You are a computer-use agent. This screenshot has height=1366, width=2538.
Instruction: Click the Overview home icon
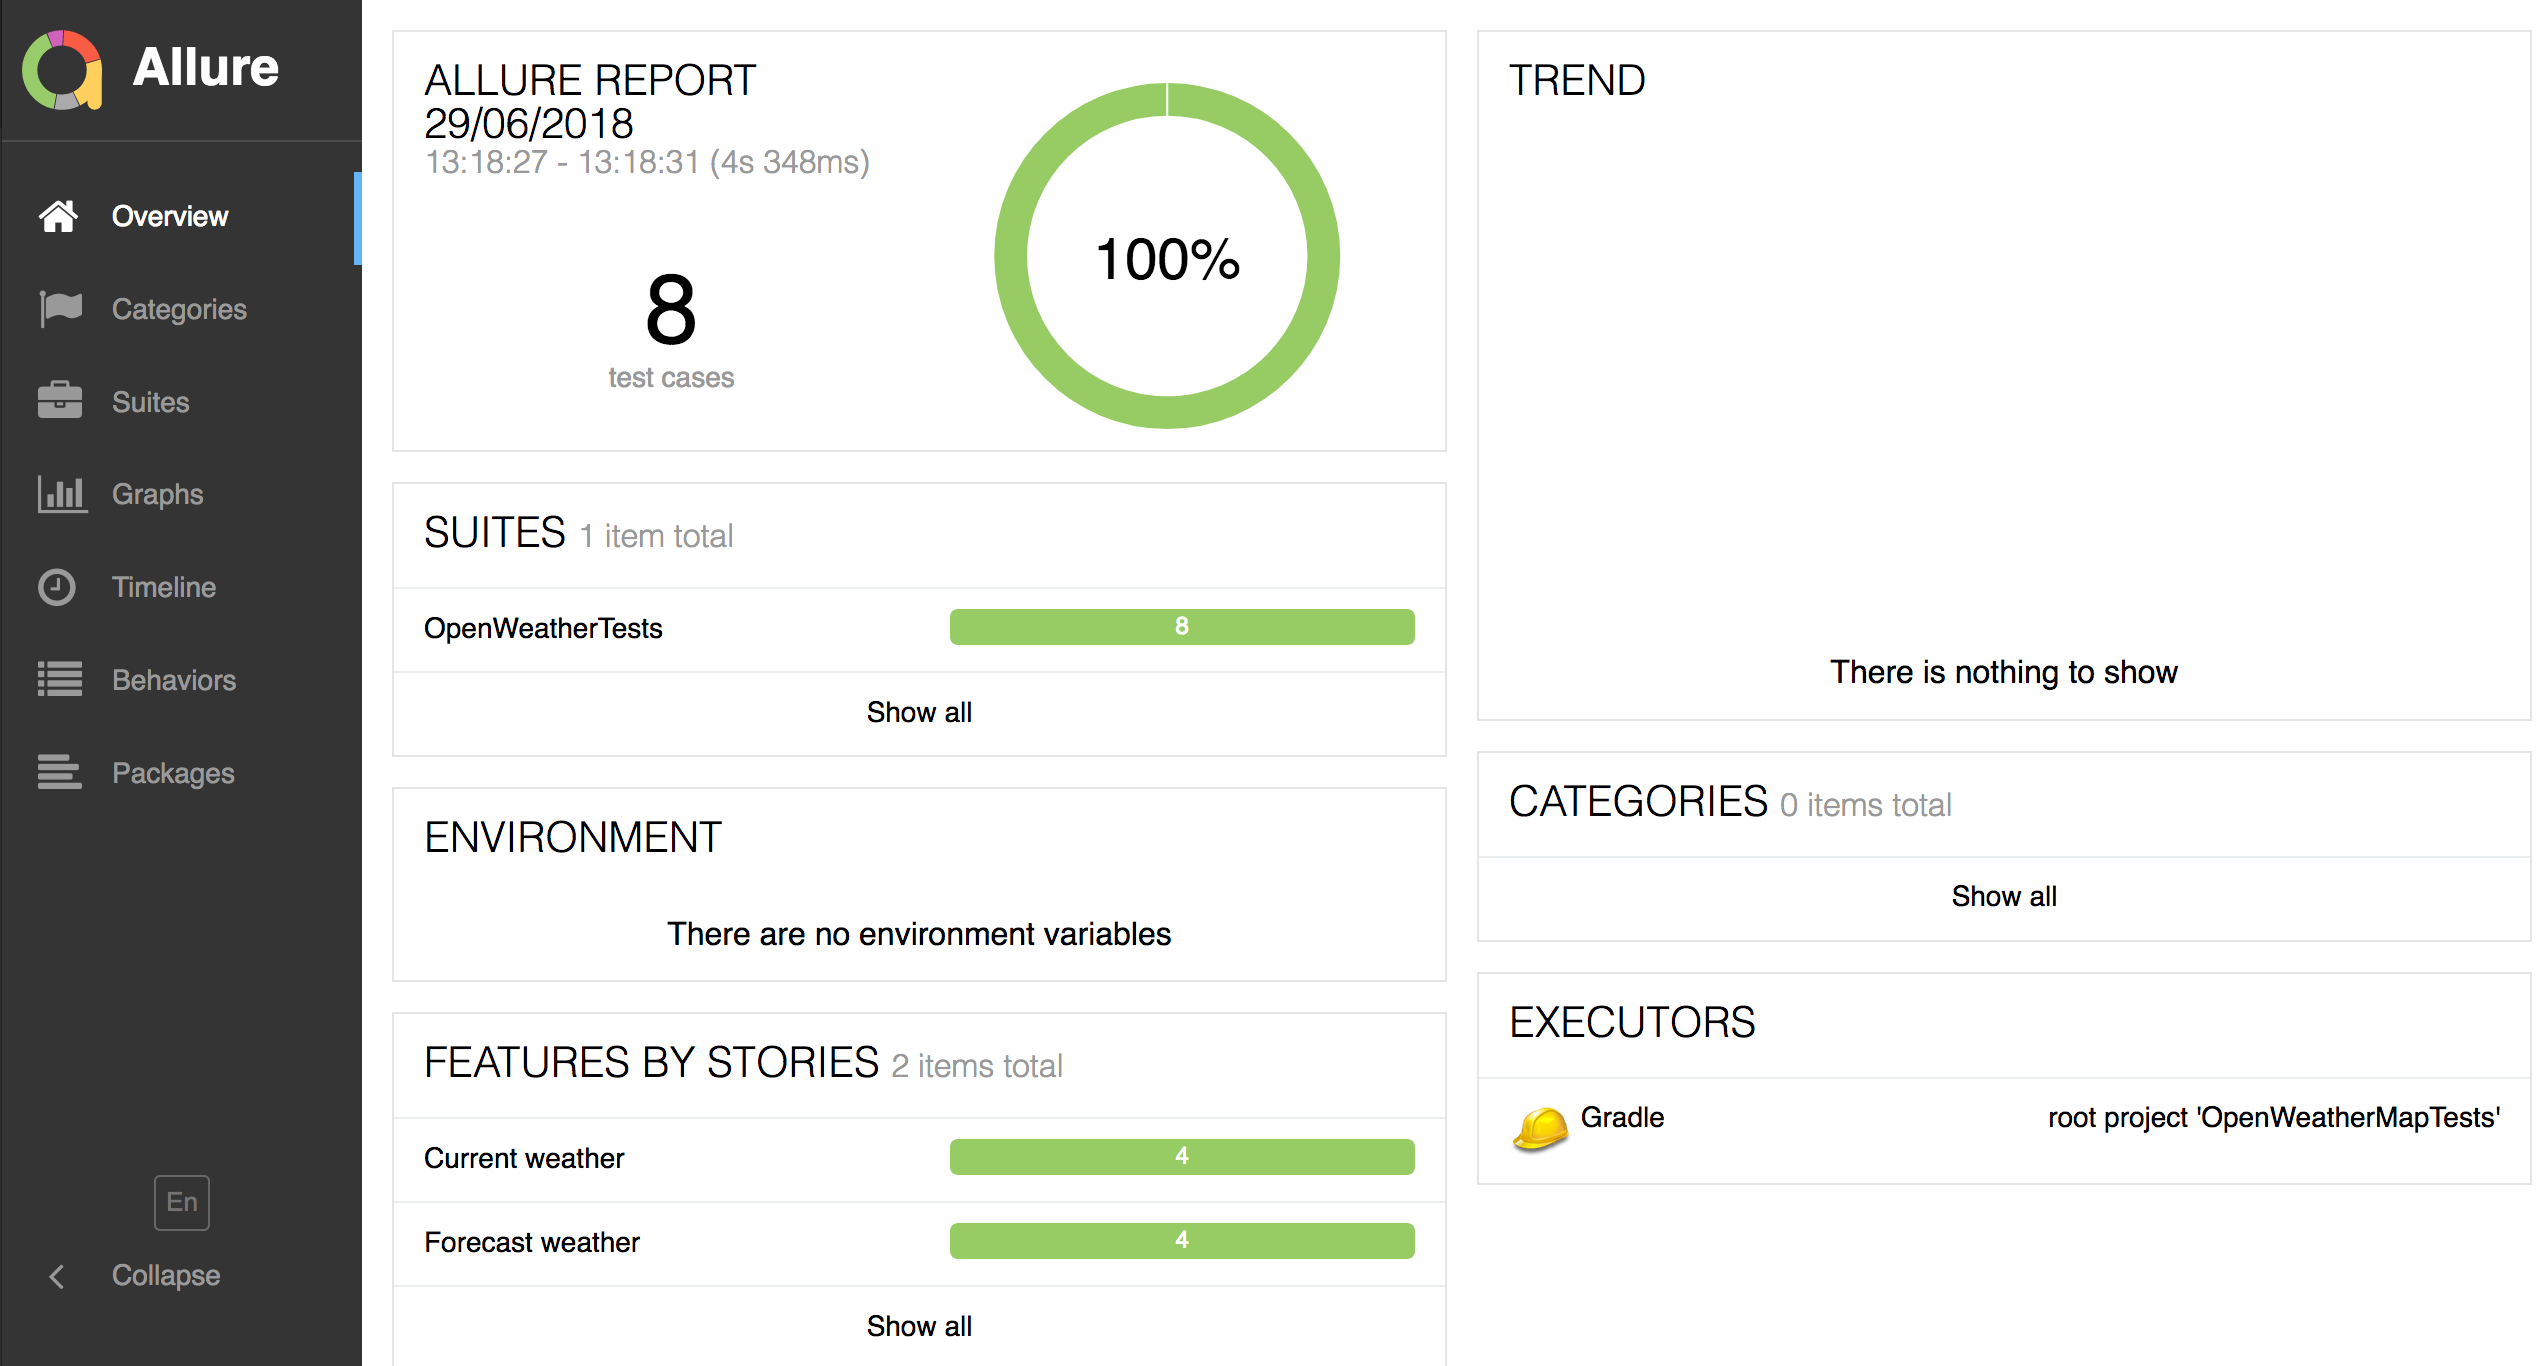(x=58, y=216)
